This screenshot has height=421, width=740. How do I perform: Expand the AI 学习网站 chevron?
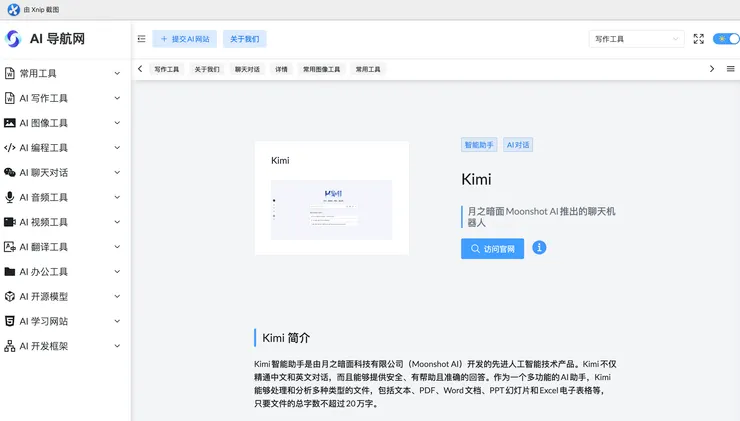pos(117,321)
